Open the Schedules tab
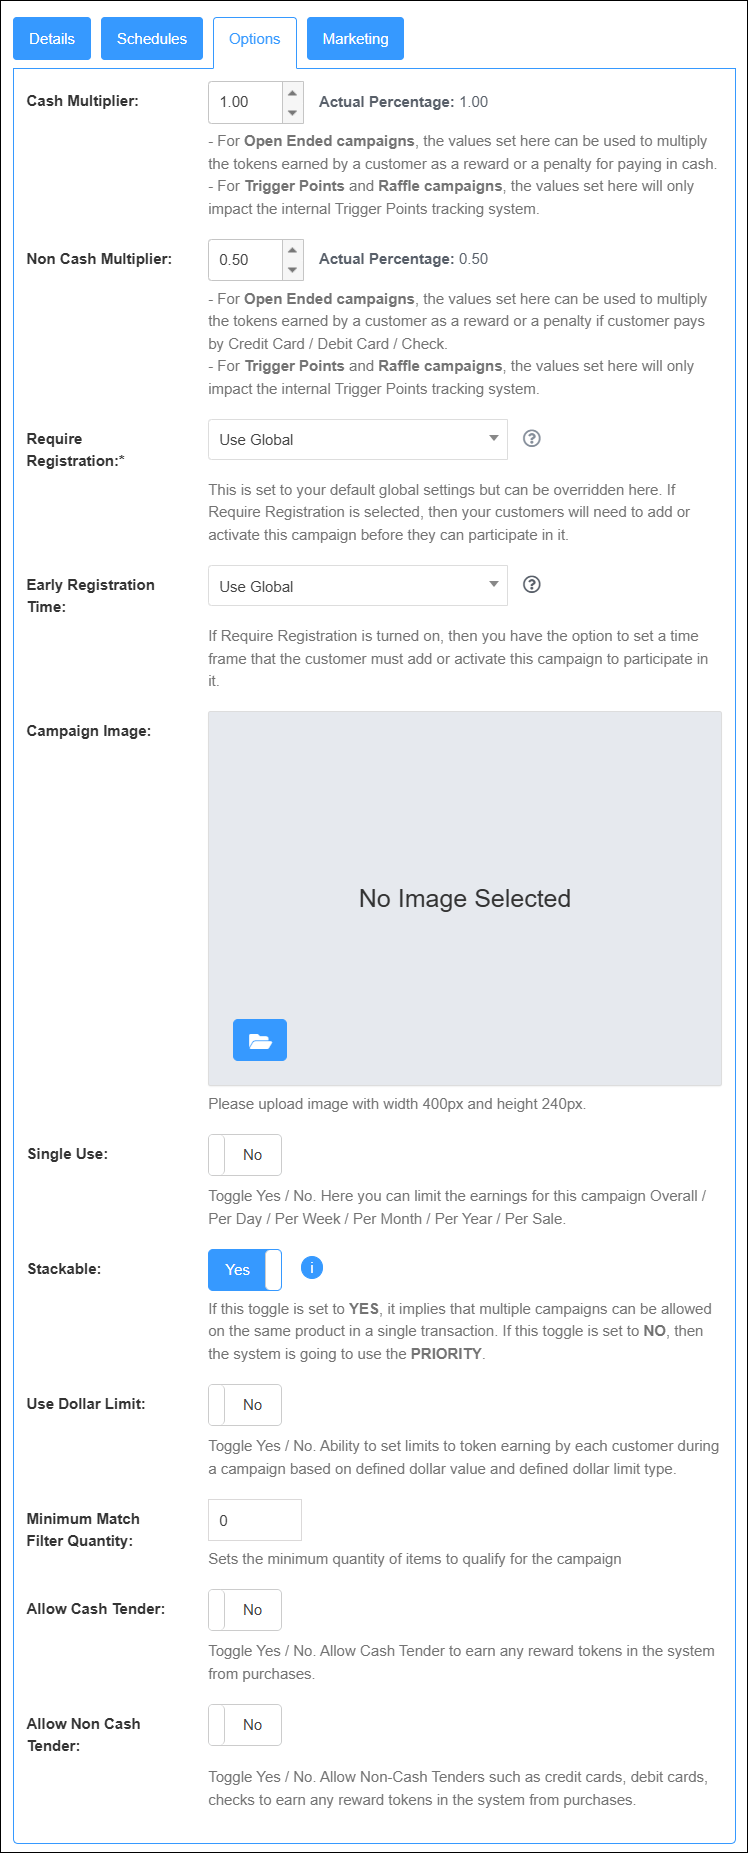This screenshot has width=748, height=1853. (x=152, y=39)
